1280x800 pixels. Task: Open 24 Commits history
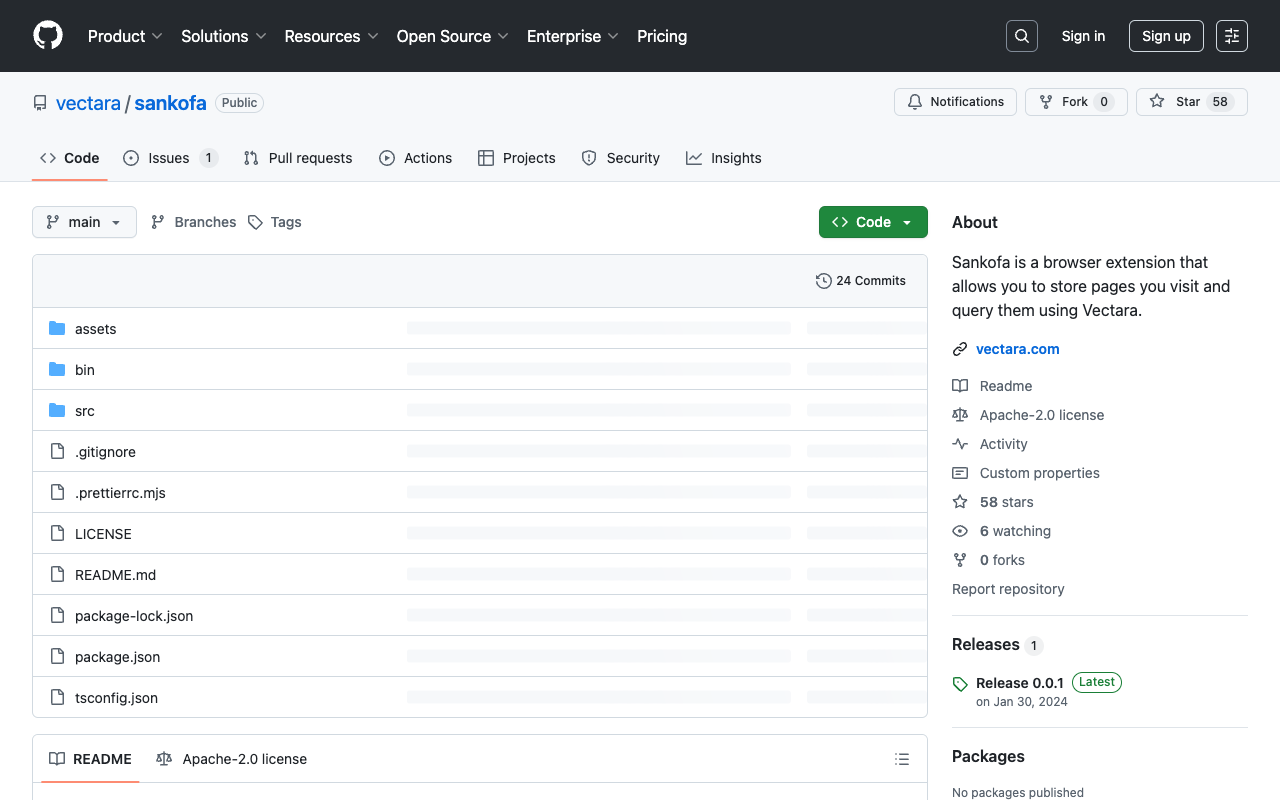(861, 281)
